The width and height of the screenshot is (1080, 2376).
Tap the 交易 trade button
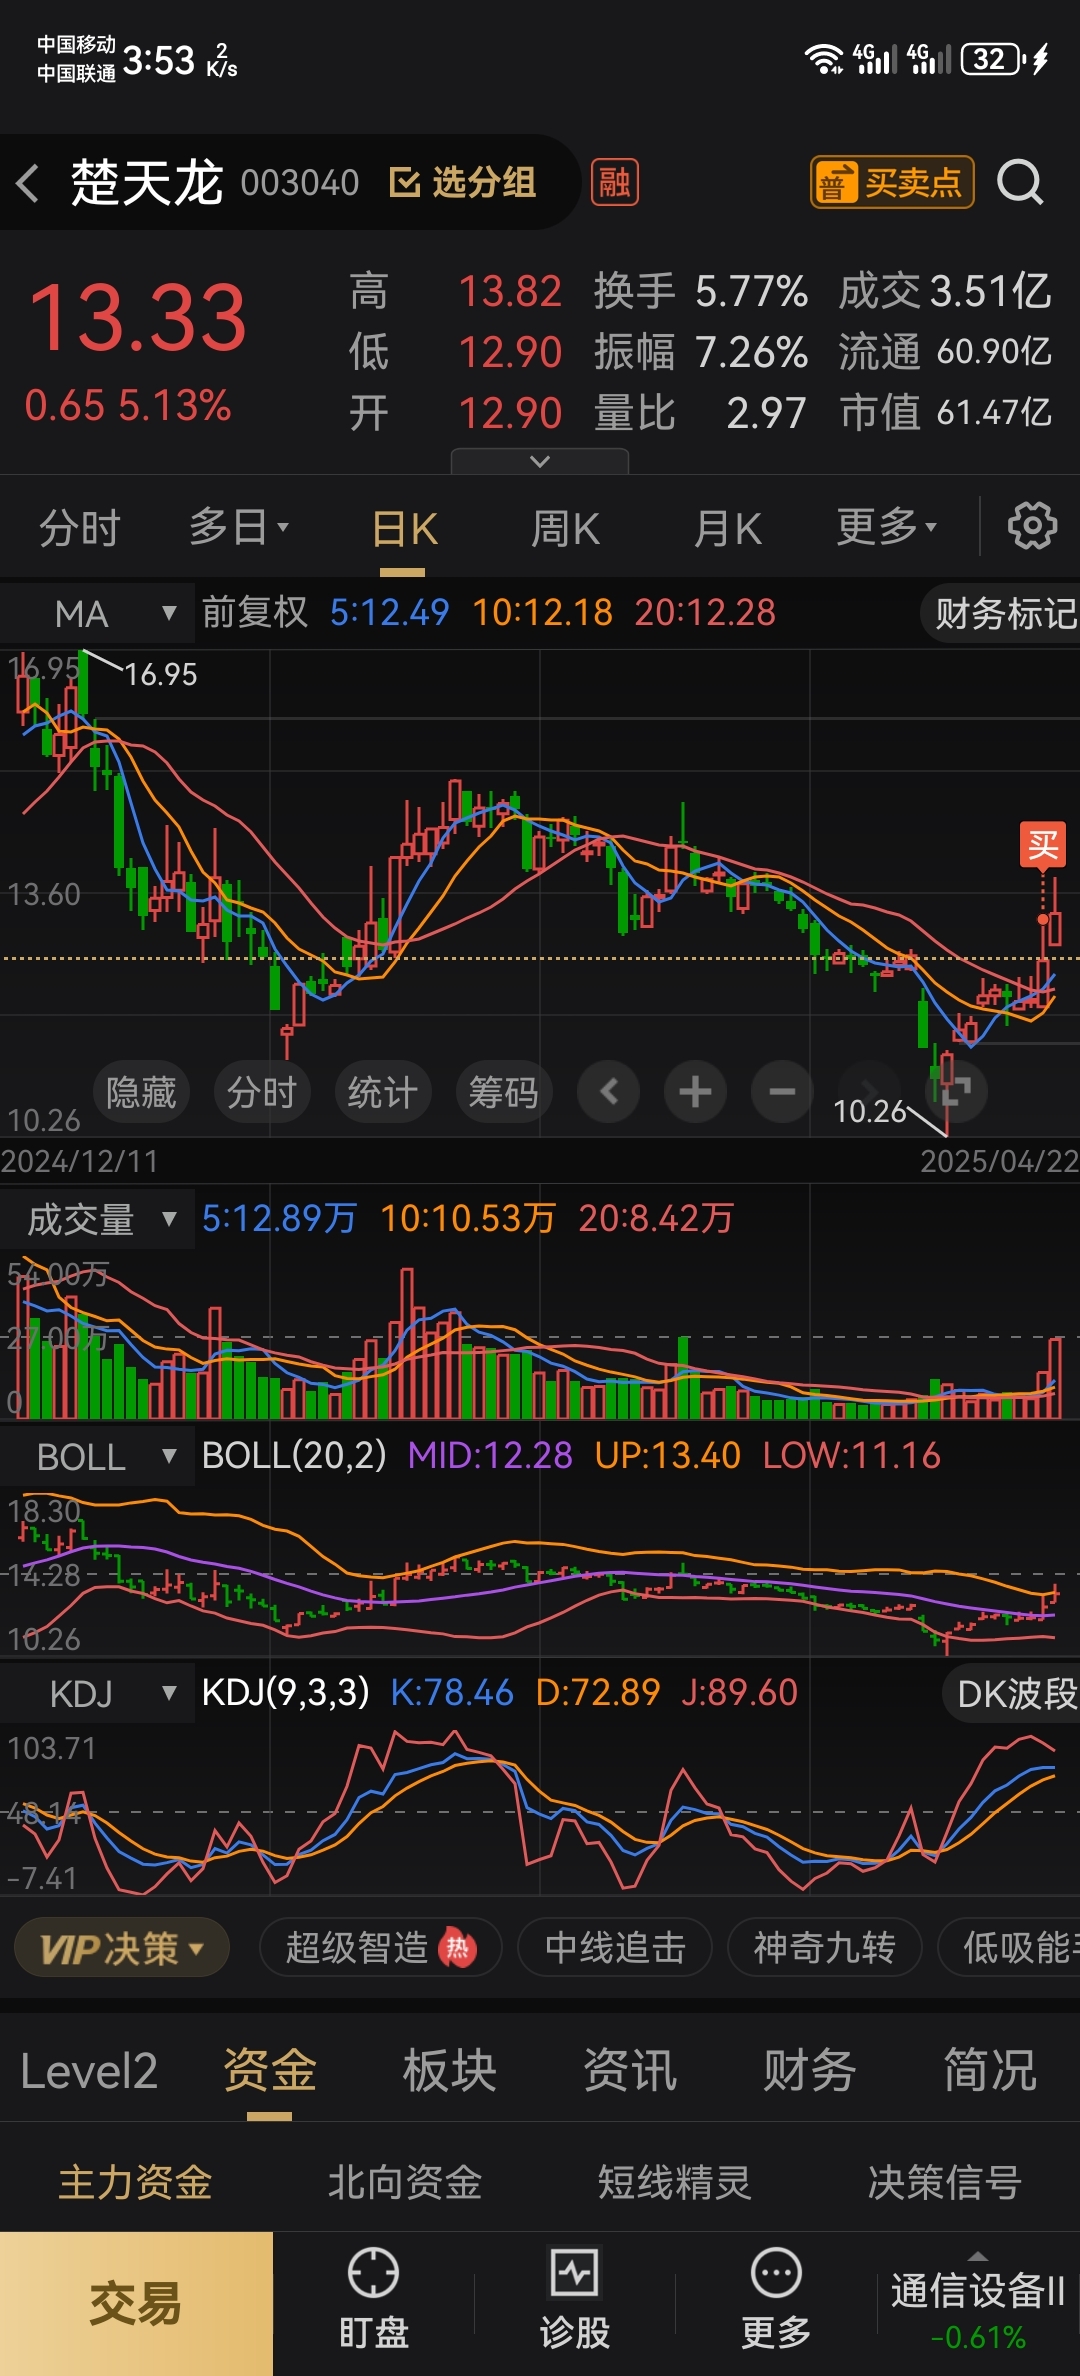point(136,2303)
